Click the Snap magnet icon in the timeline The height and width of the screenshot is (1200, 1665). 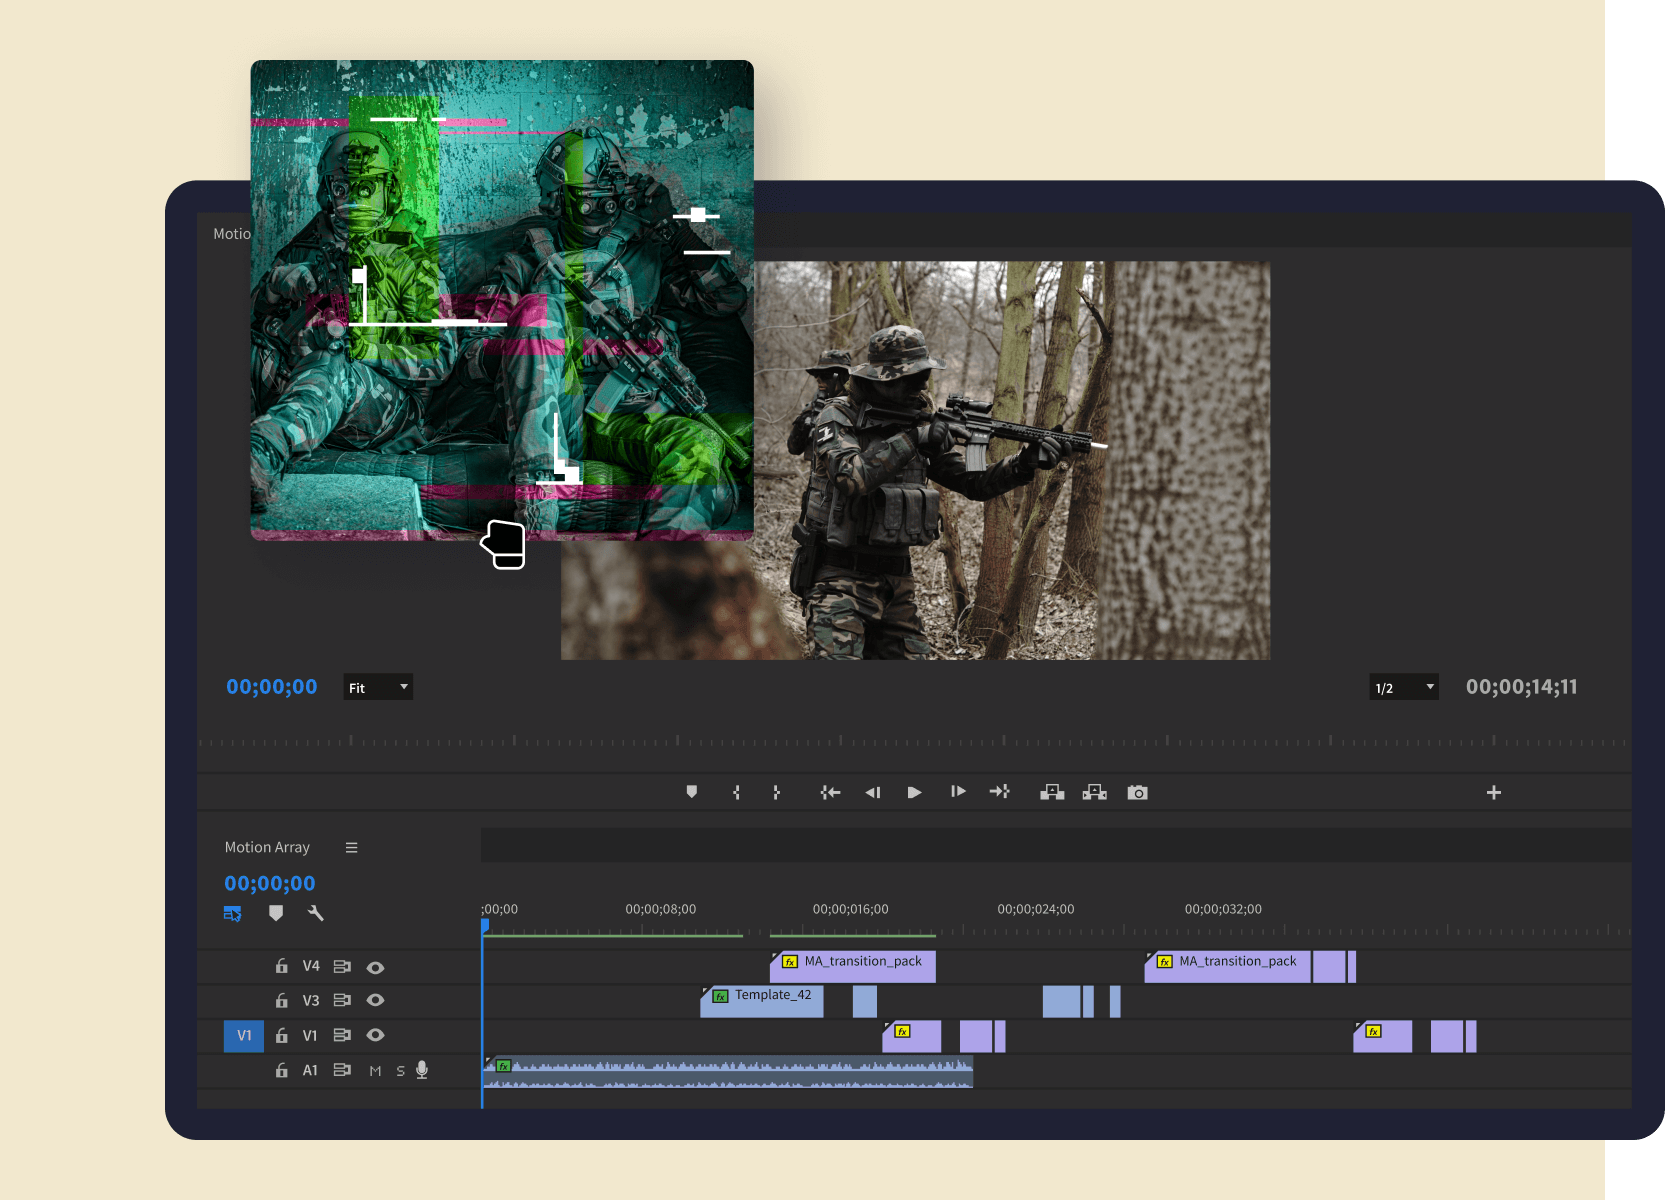(x=232, y=913)
